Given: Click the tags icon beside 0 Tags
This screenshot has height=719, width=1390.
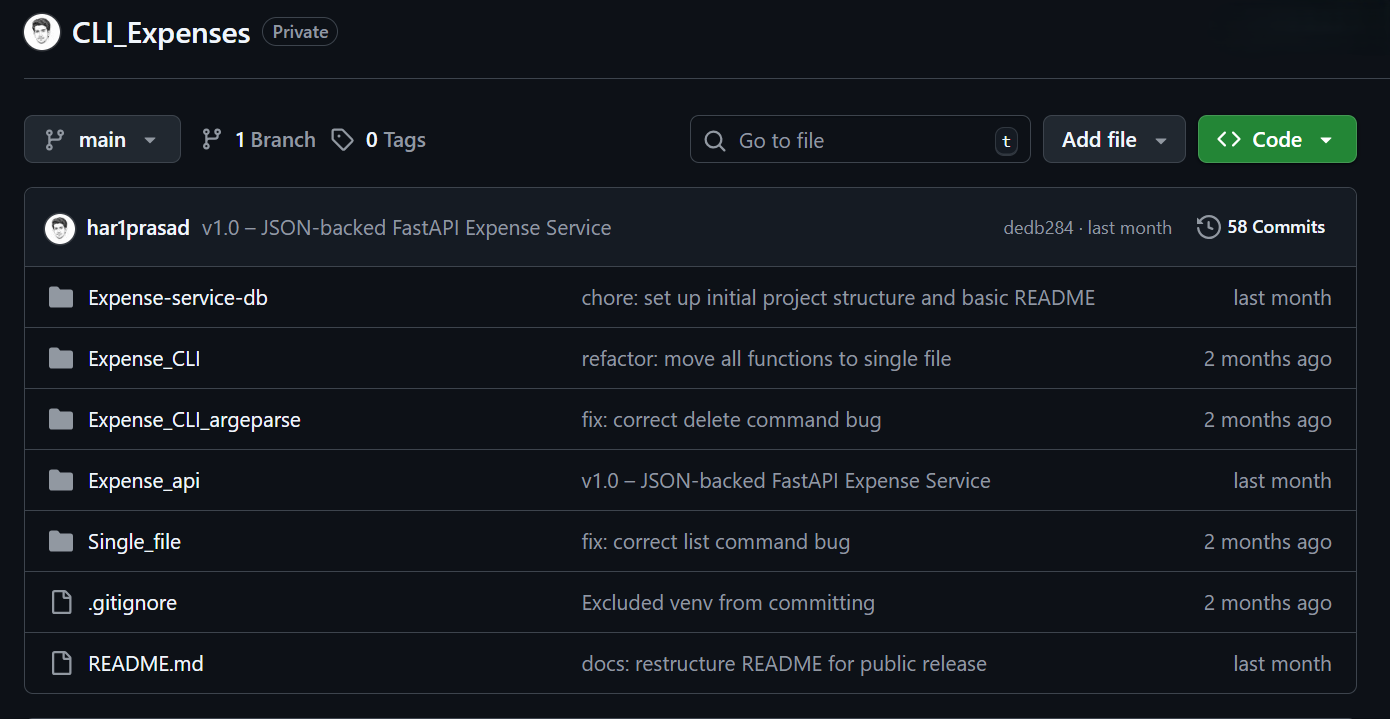Looking at the screenshot, I should 343,139.
